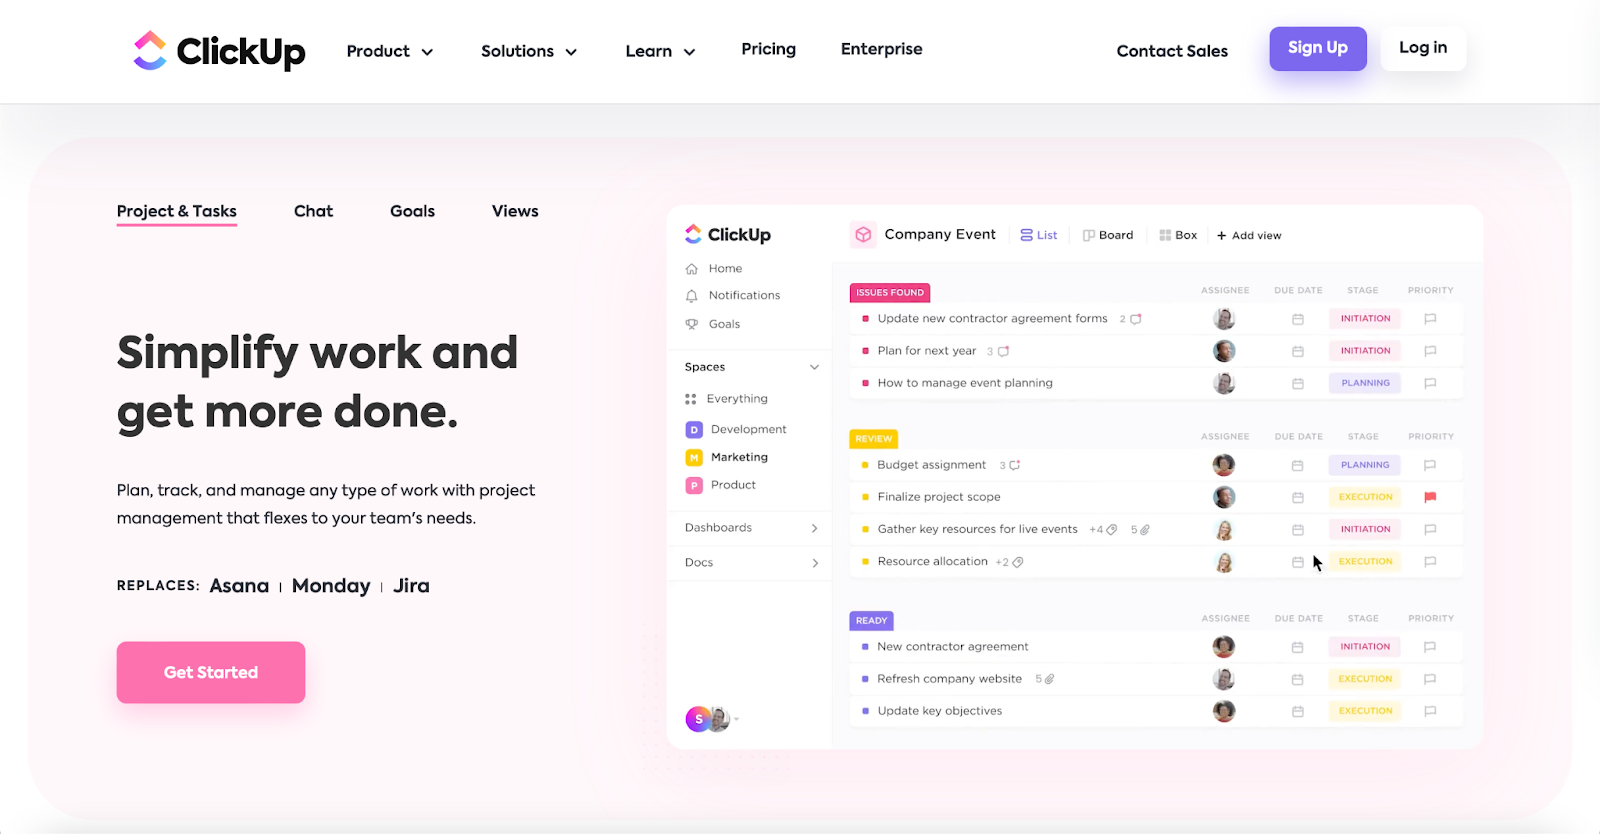
Task: Open the Product dropdown menu
Action: 390,51
